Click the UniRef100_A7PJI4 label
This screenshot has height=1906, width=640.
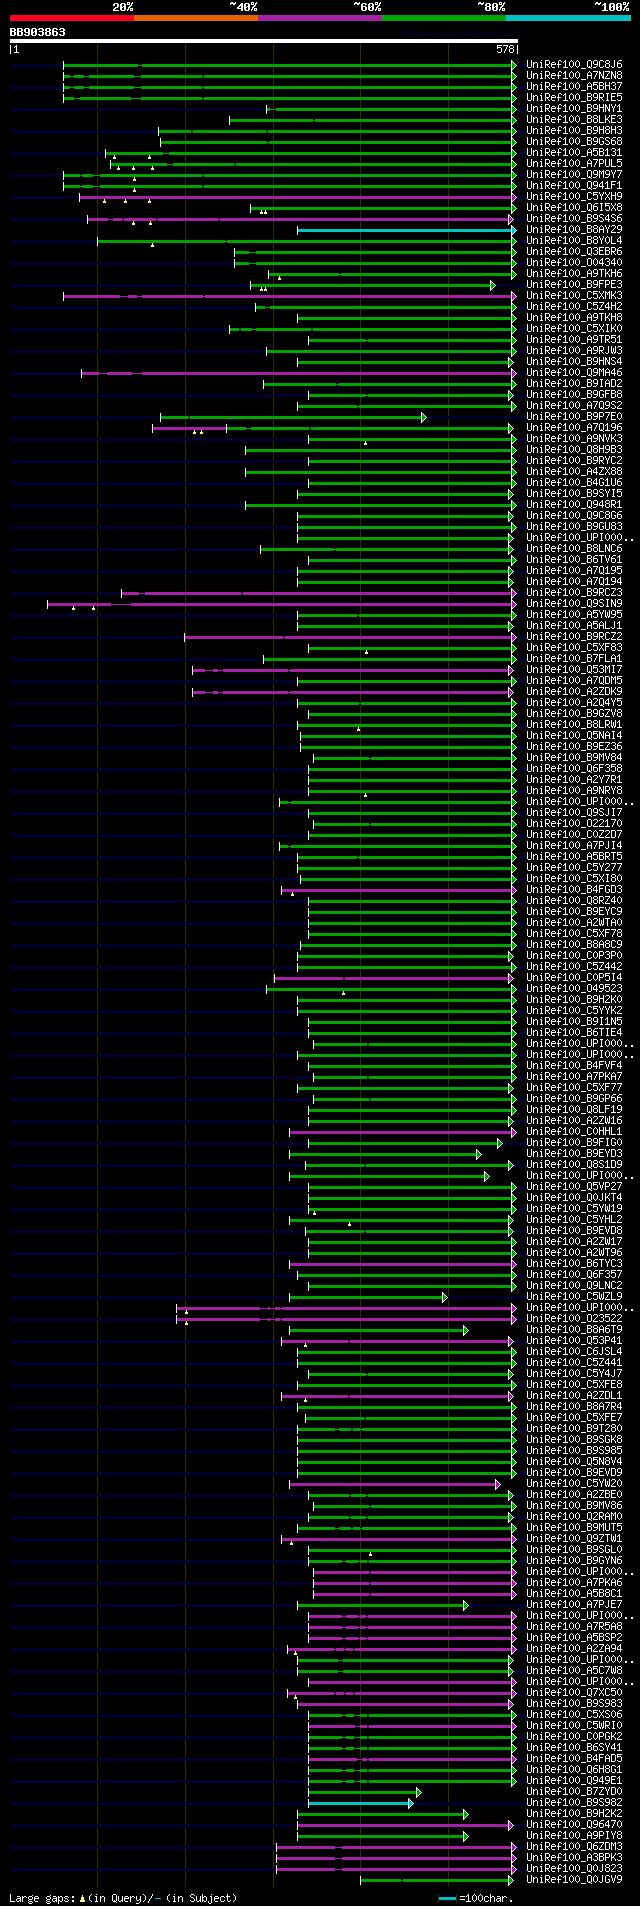(x=574, y=846)
